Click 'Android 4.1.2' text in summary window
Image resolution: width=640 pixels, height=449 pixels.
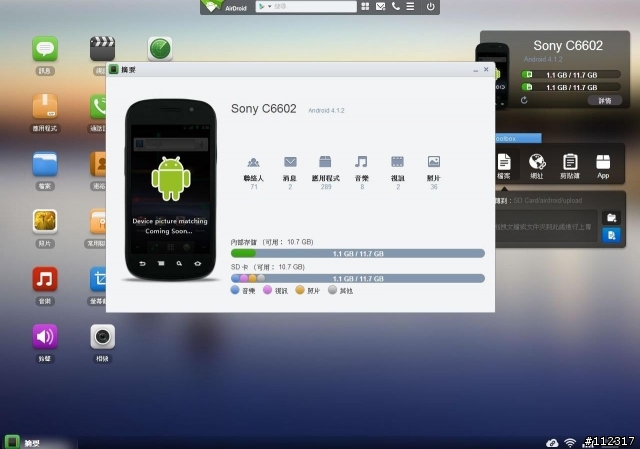click(x=326, y=111)
